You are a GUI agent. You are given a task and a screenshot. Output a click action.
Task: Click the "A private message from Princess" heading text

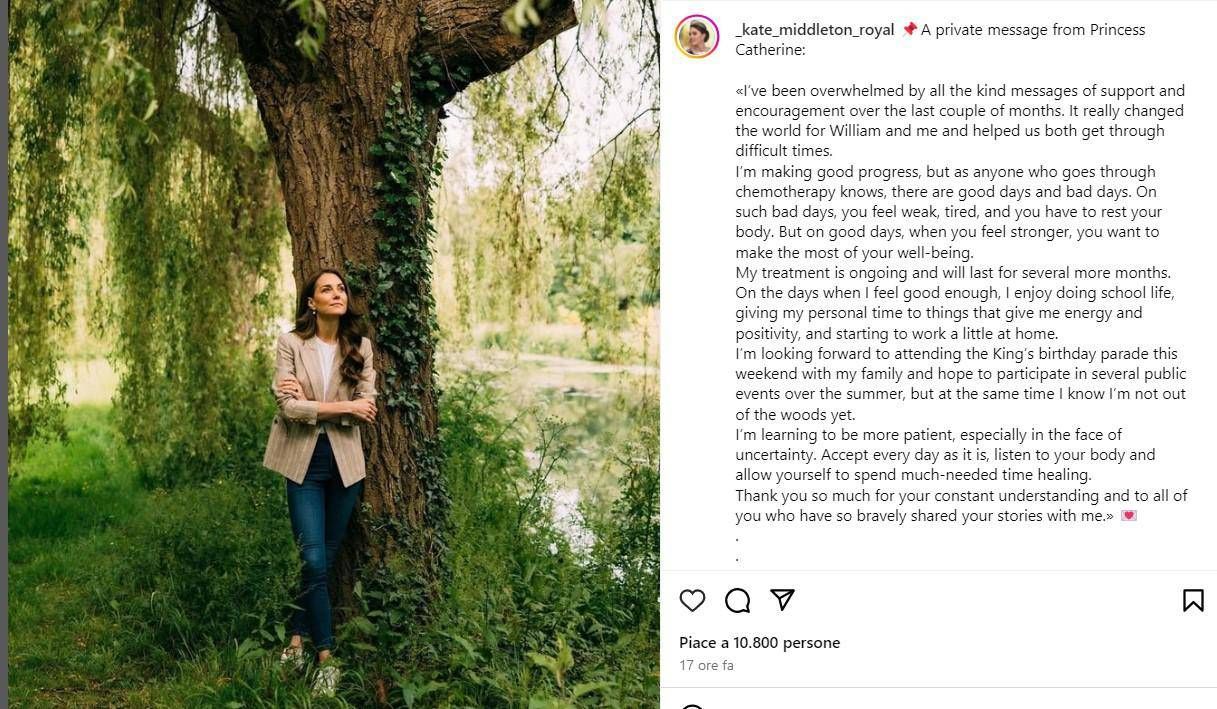click(1033, 30)
